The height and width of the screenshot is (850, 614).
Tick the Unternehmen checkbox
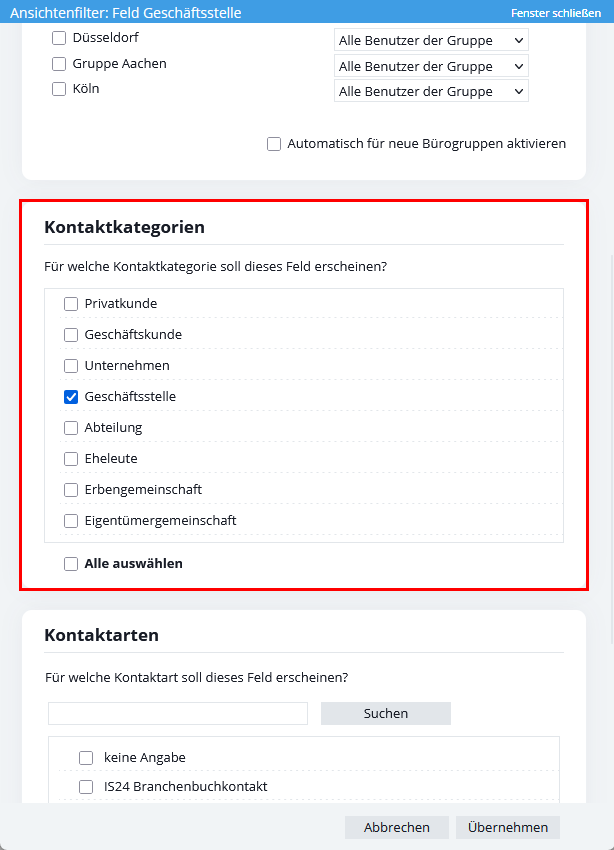click(71, 366)
